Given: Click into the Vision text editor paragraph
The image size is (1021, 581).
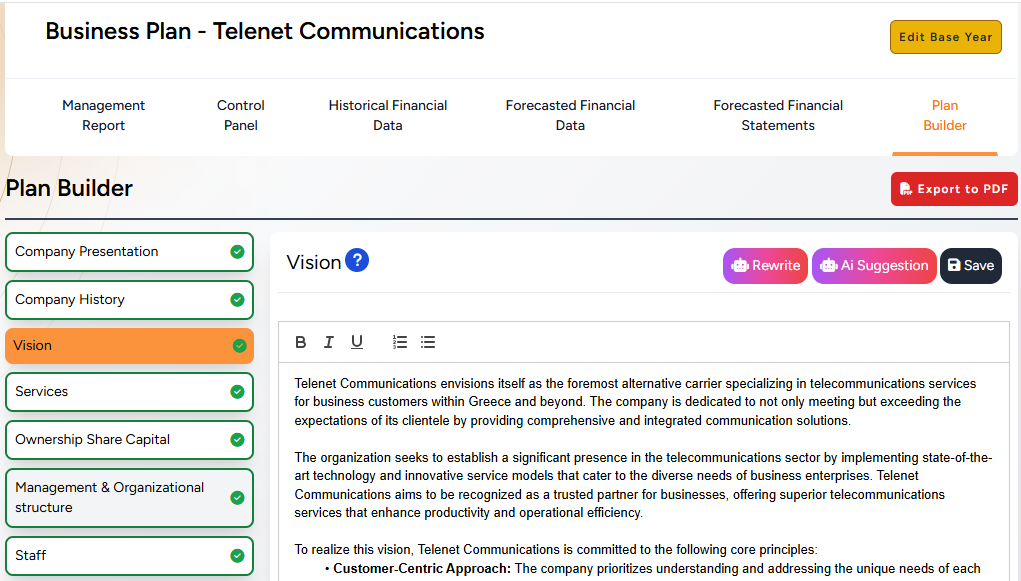Looking at the screenshot, I should click(x=636, y=402).
